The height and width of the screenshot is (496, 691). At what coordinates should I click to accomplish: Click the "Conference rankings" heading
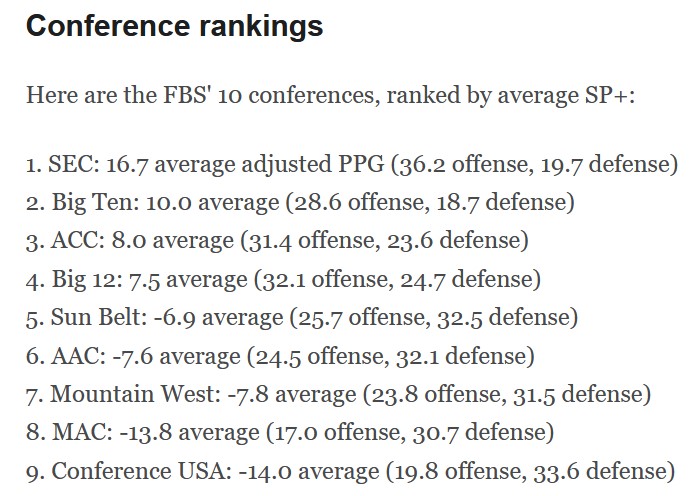coord(174,27)
